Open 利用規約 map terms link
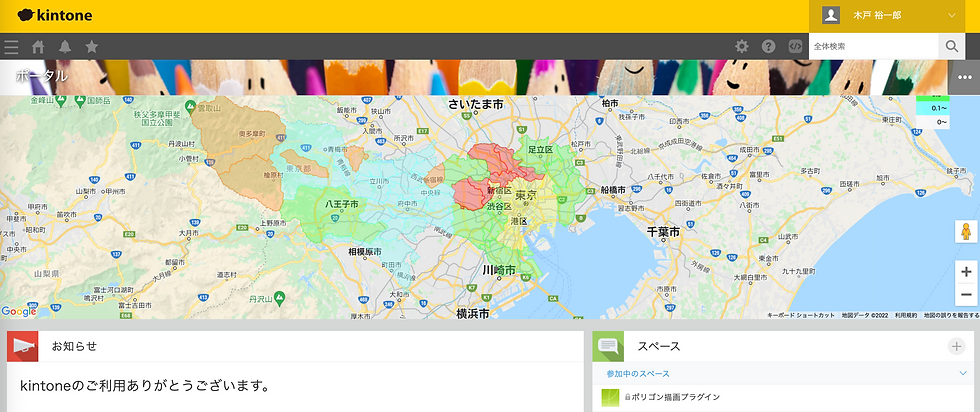This screenshot has height=412, width=980. point(906,315)
